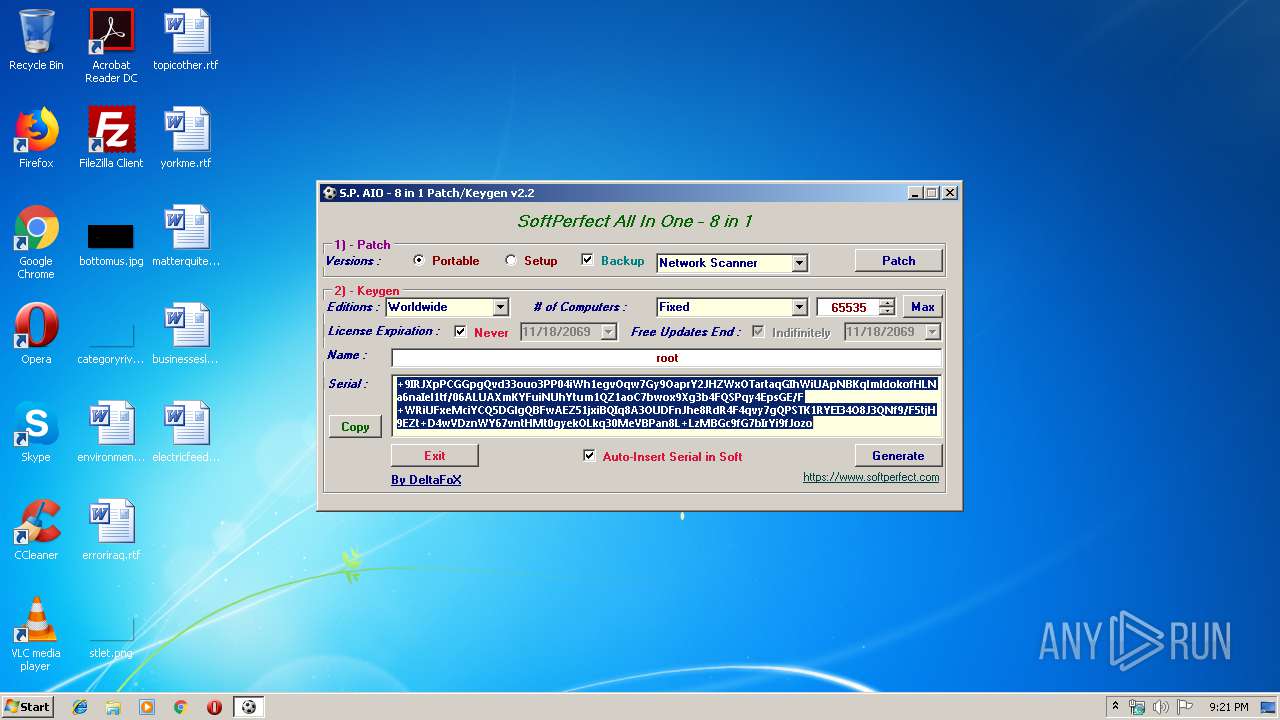Open environmen document icon

[x=111, y=432]
